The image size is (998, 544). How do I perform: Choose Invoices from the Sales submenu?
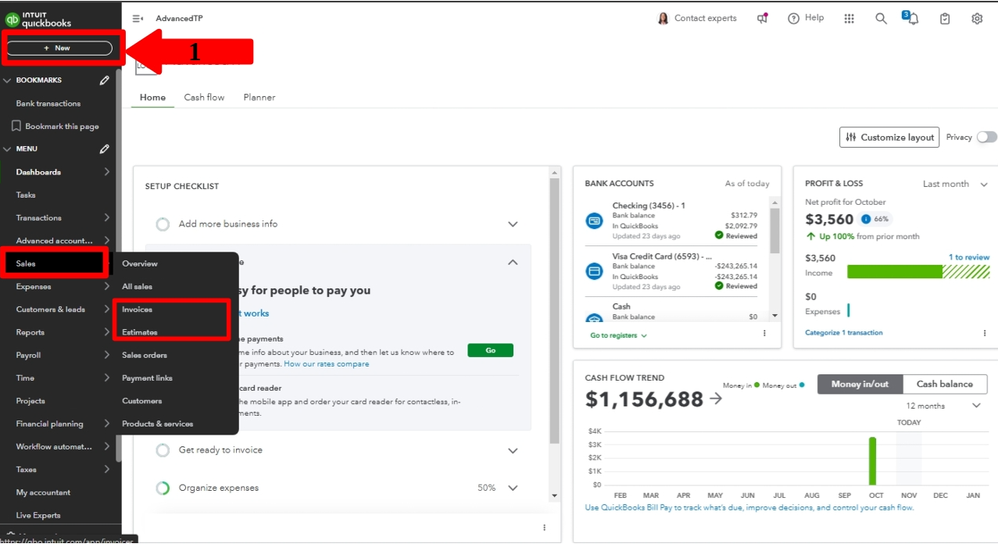[x=137, y=310]
